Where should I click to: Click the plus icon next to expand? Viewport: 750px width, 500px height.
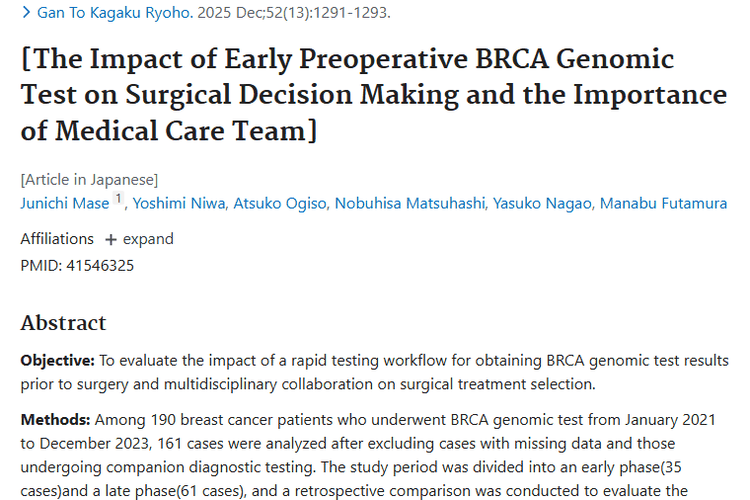tap(111, 240)
